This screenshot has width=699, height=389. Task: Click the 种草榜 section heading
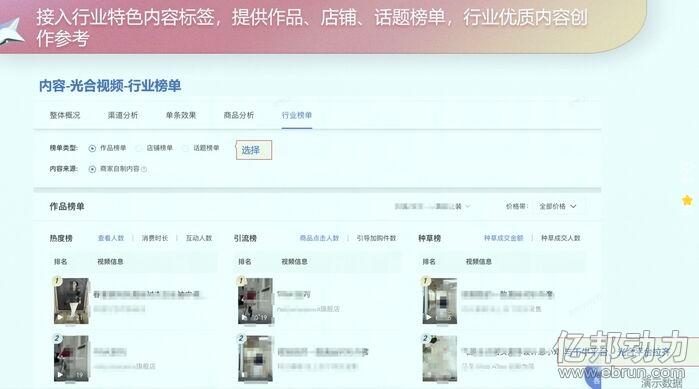(x=429, y=238)
